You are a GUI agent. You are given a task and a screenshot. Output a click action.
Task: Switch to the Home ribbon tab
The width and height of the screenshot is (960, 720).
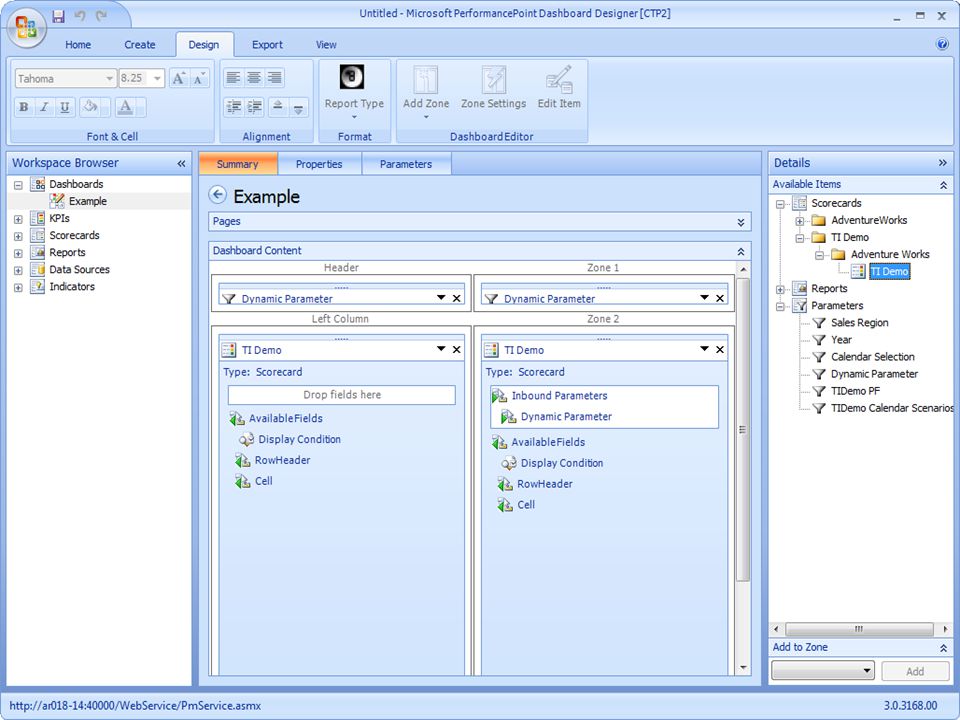pos(78,45)
